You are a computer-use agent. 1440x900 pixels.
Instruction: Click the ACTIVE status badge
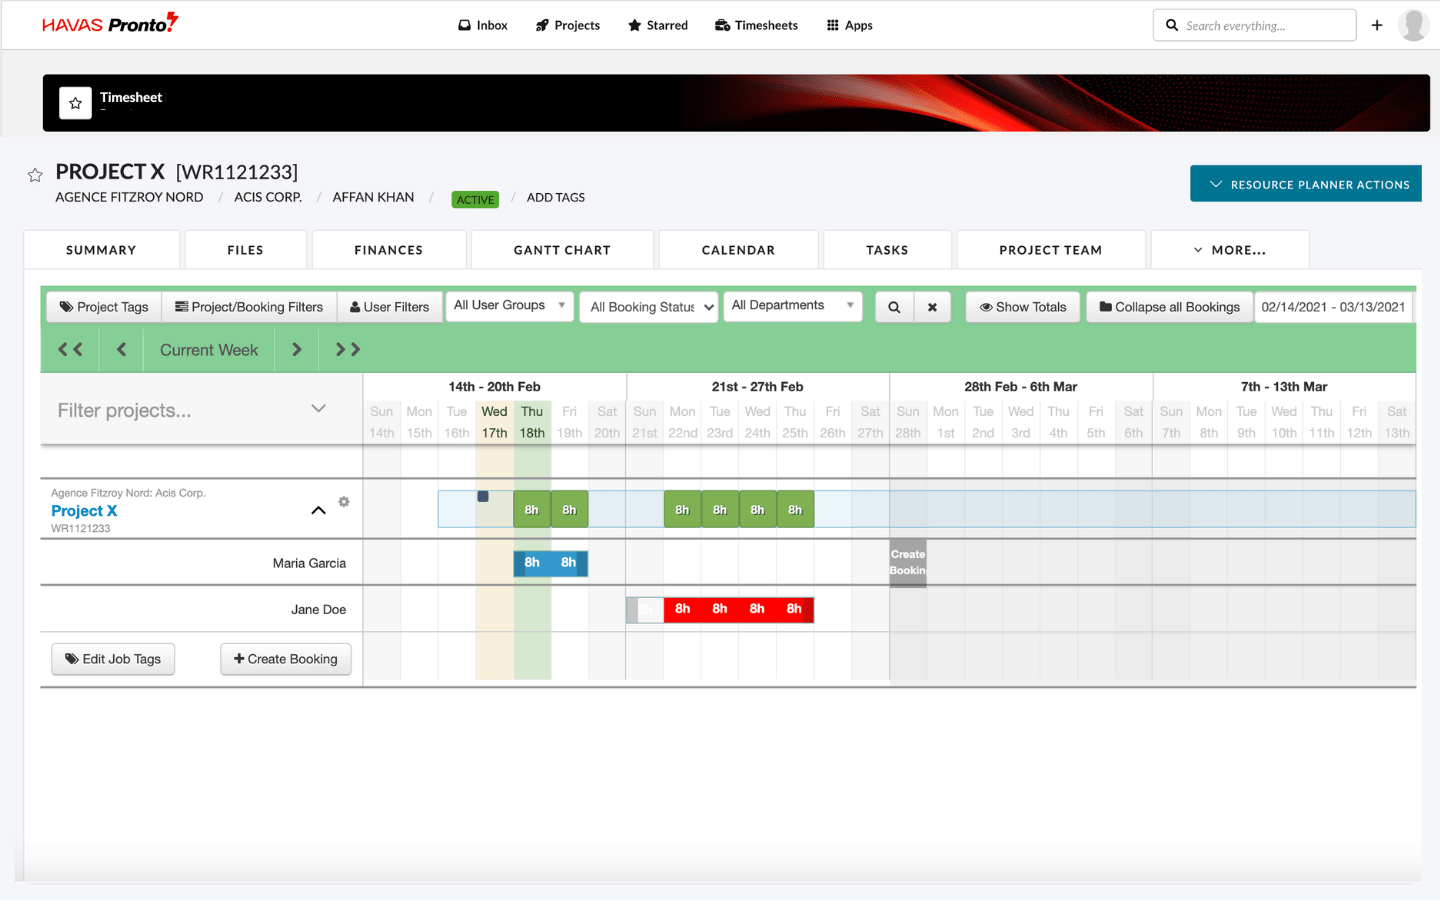tap(475, 199)
